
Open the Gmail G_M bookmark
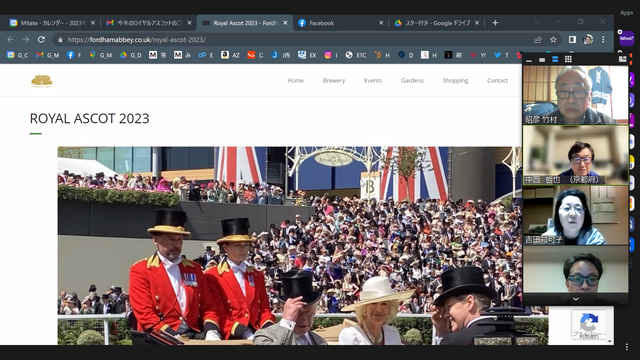click(47, 55)
